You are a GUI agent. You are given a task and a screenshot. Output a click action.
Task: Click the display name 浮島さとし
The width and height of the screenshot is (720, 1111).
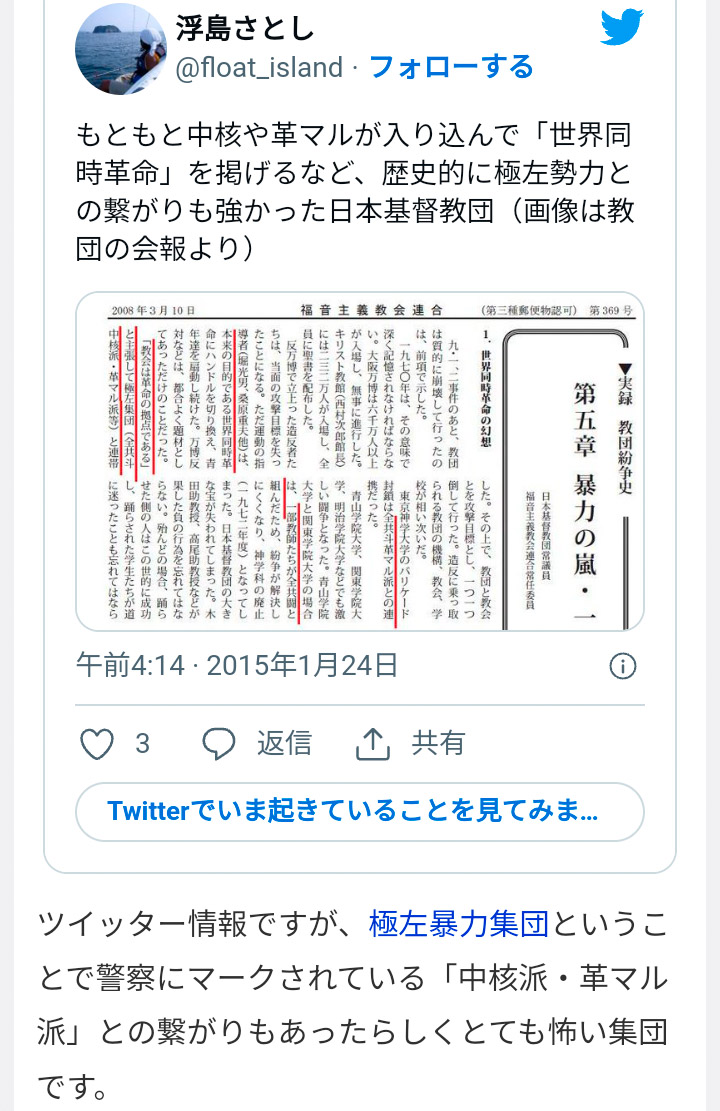(x=245, y=28)
